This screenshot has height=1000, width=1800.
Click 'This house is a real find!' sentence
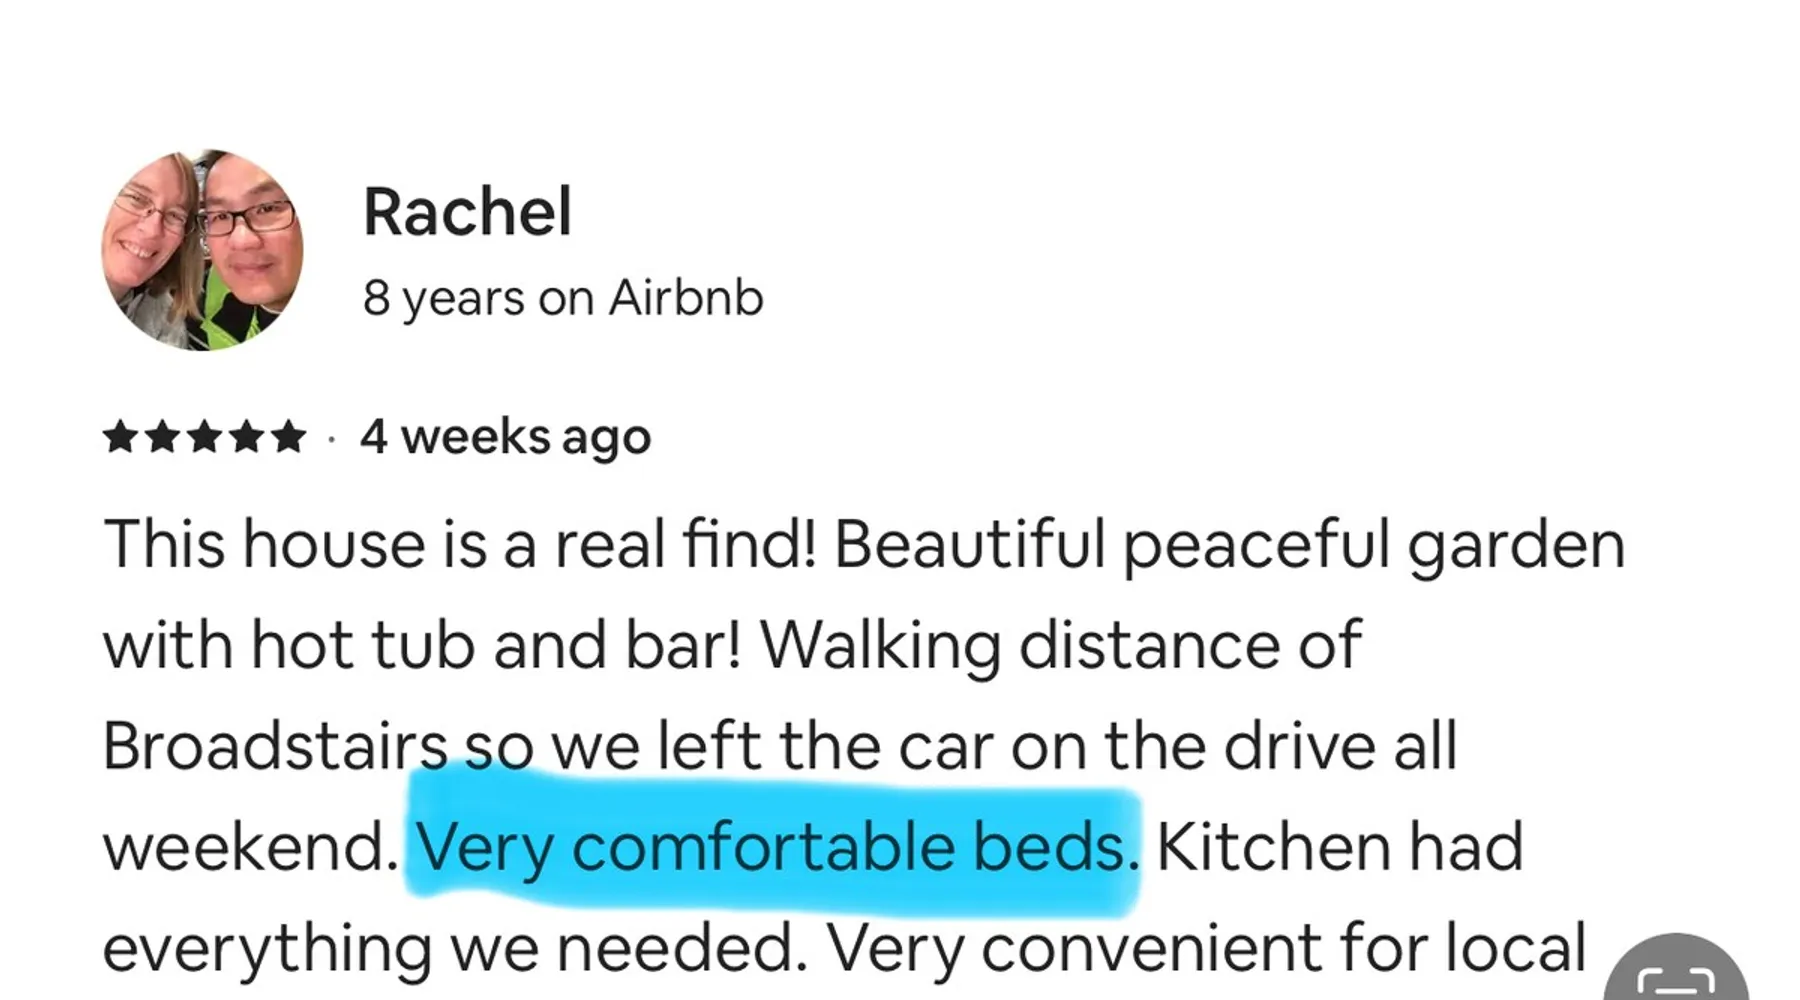460,545
